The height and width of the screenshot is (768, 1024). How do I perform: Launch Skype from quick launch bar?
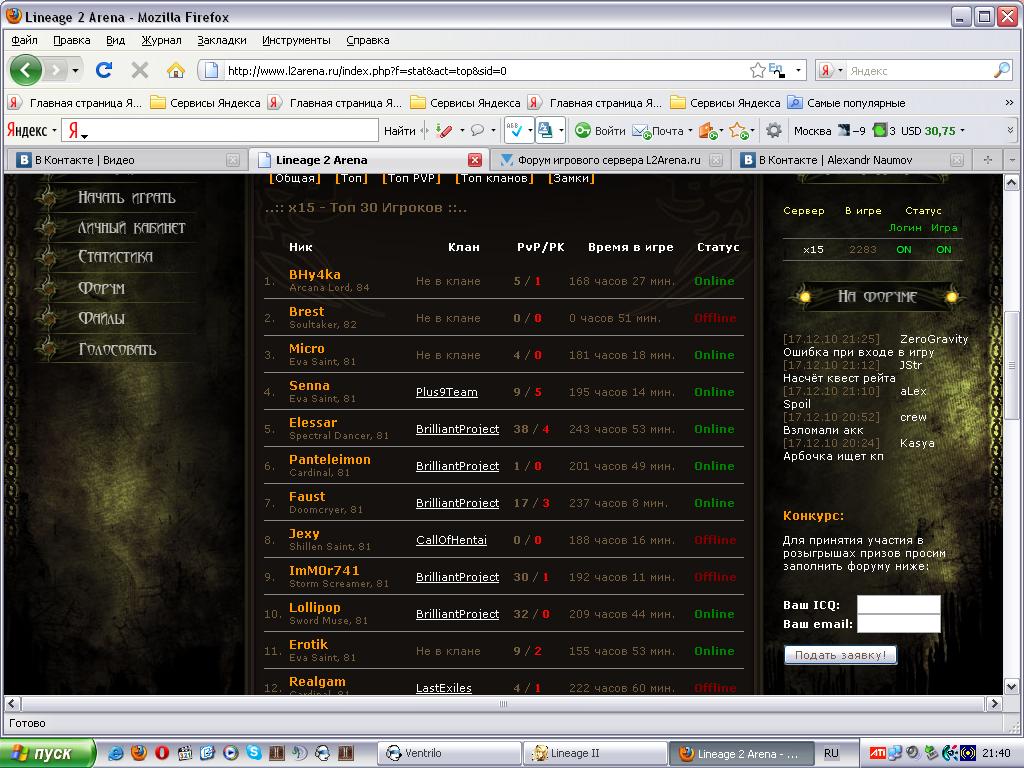(254, 753)
